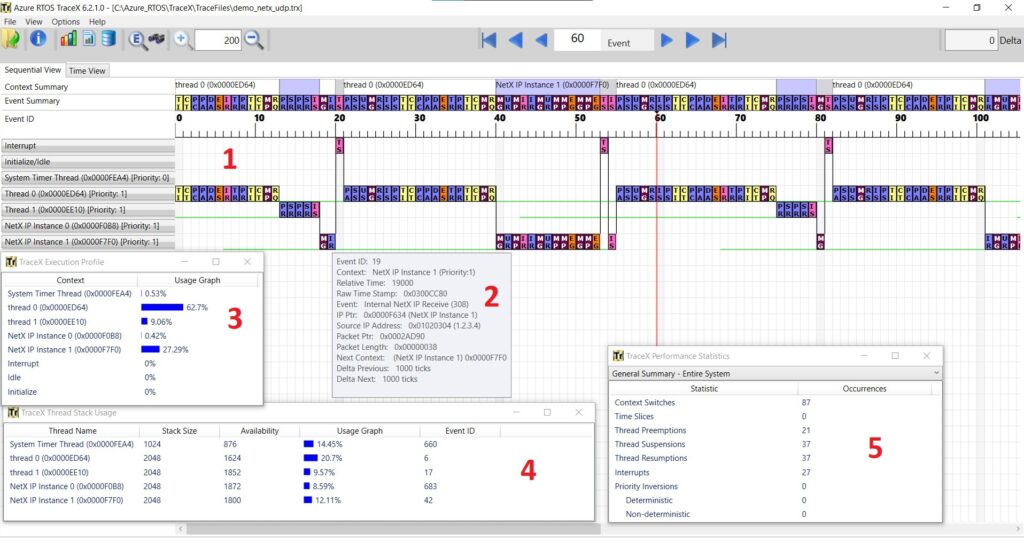1024x549 pixels.
Task: Click the Statistic column header
Action: tap(704, 388)
